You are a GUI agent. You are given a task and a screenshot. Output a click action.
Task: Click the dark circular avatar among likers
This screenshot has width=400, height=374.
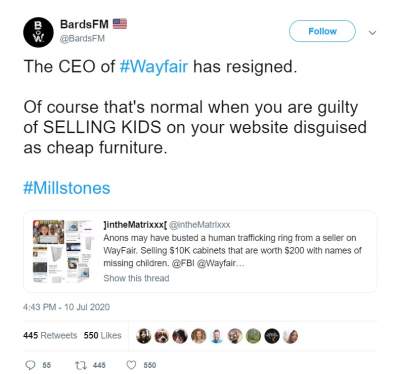[272, 336]
